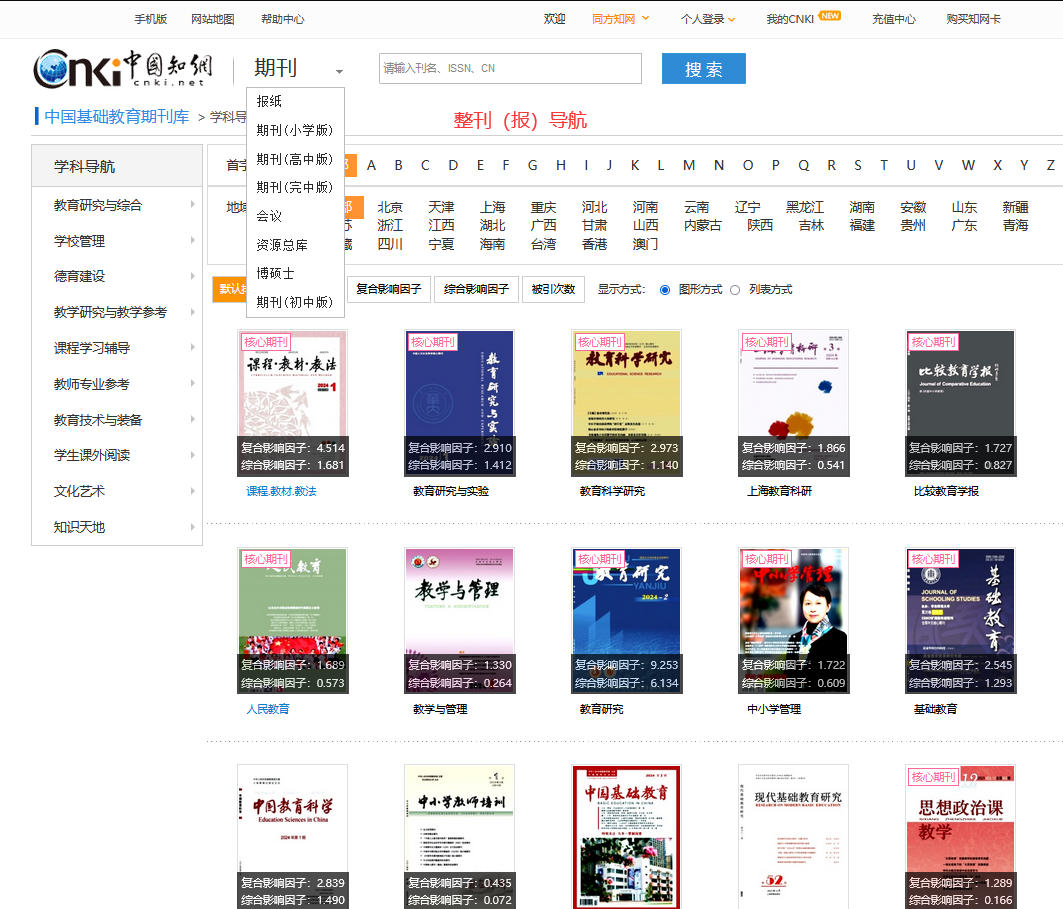Expand 课程学习辅导 category
Viewport: 1063px width, 909px height.
[x=117, y=348]
